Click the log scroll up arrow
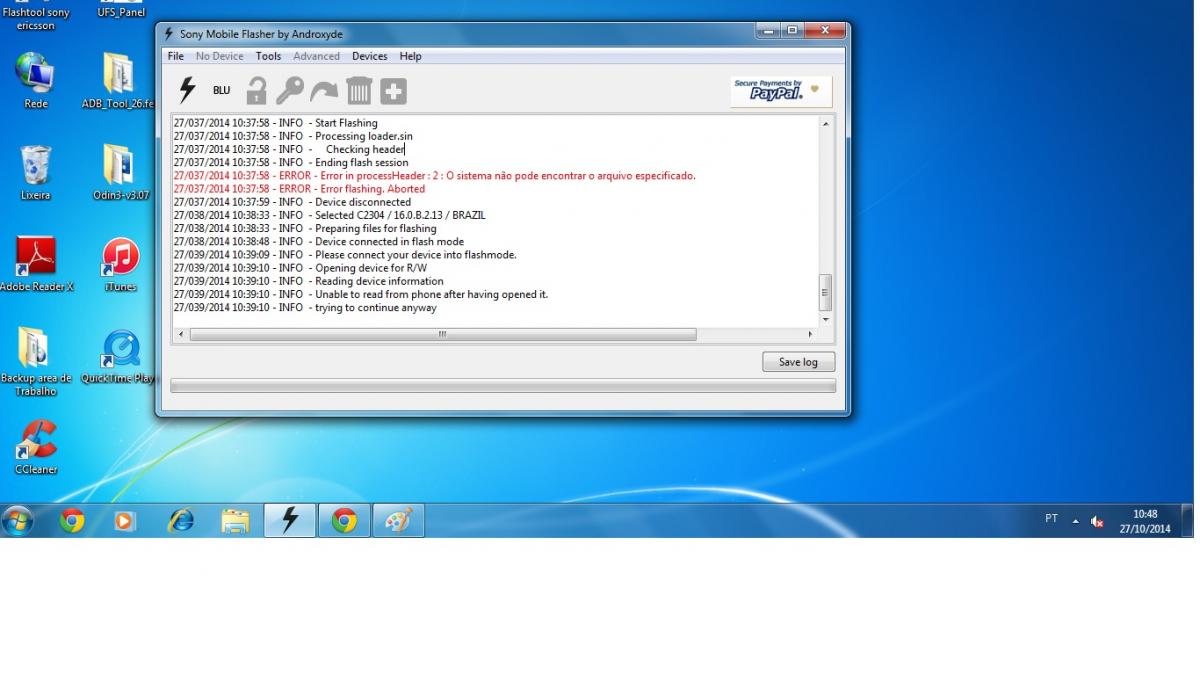Viewport: 1200px width, 675px height. [825, 124]
